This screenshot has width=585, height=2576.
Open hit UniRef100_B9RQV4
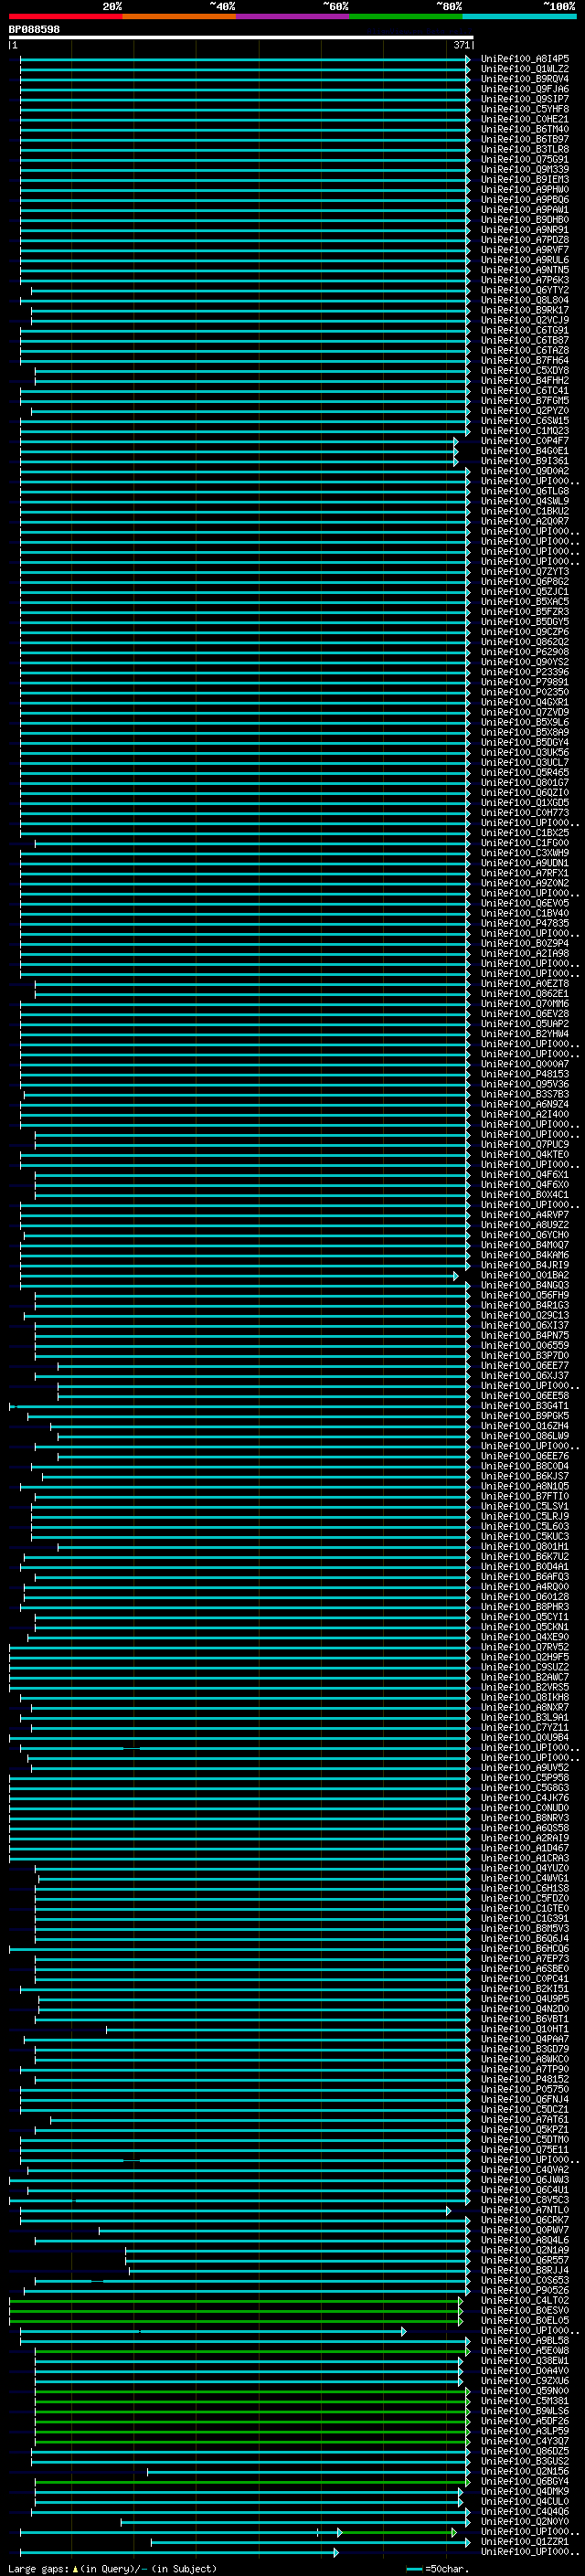[525, 79]
